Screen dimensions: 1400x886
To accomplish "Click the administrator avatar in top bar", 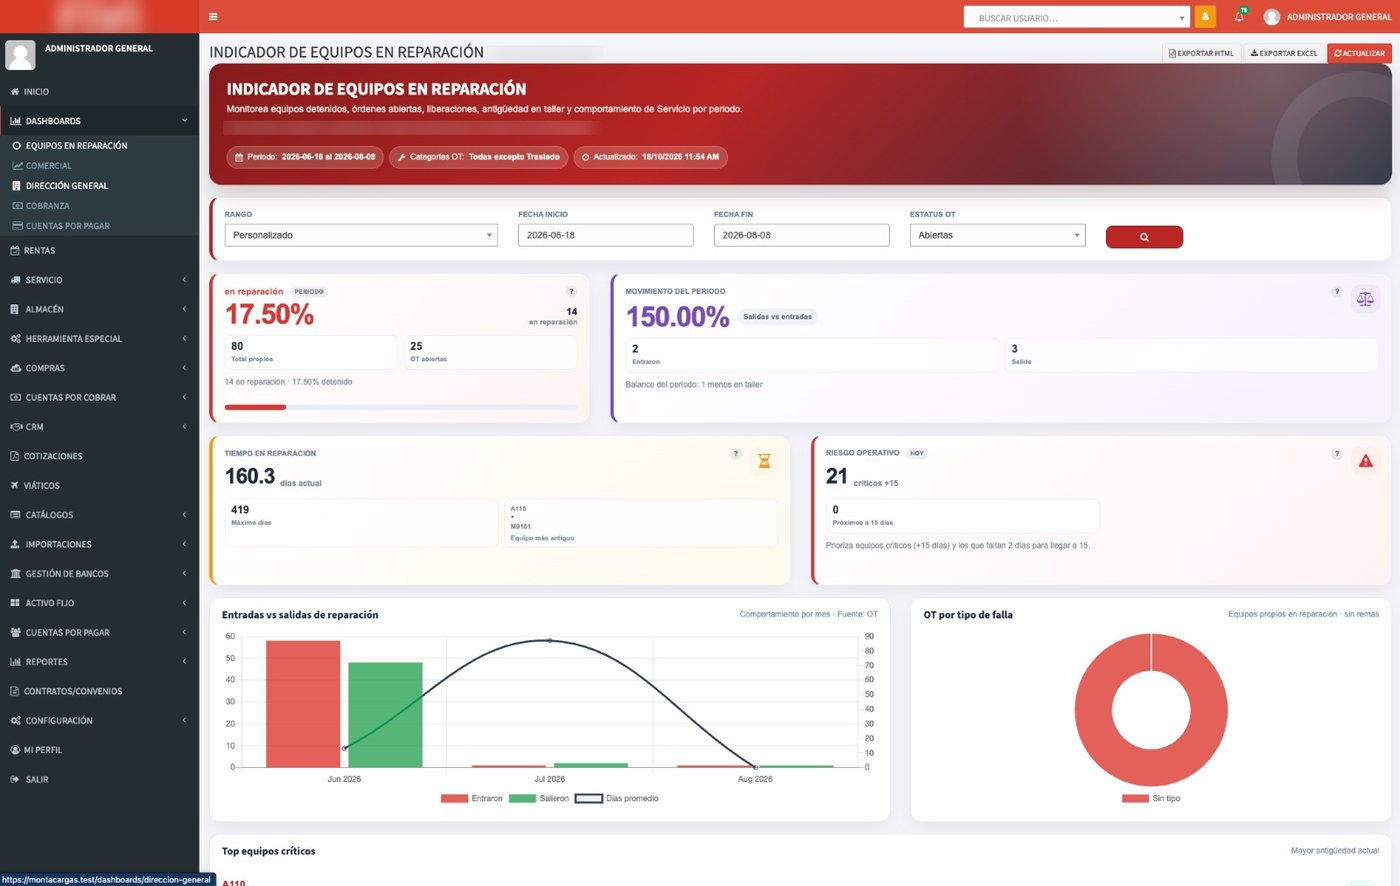I will (1272, 17).
